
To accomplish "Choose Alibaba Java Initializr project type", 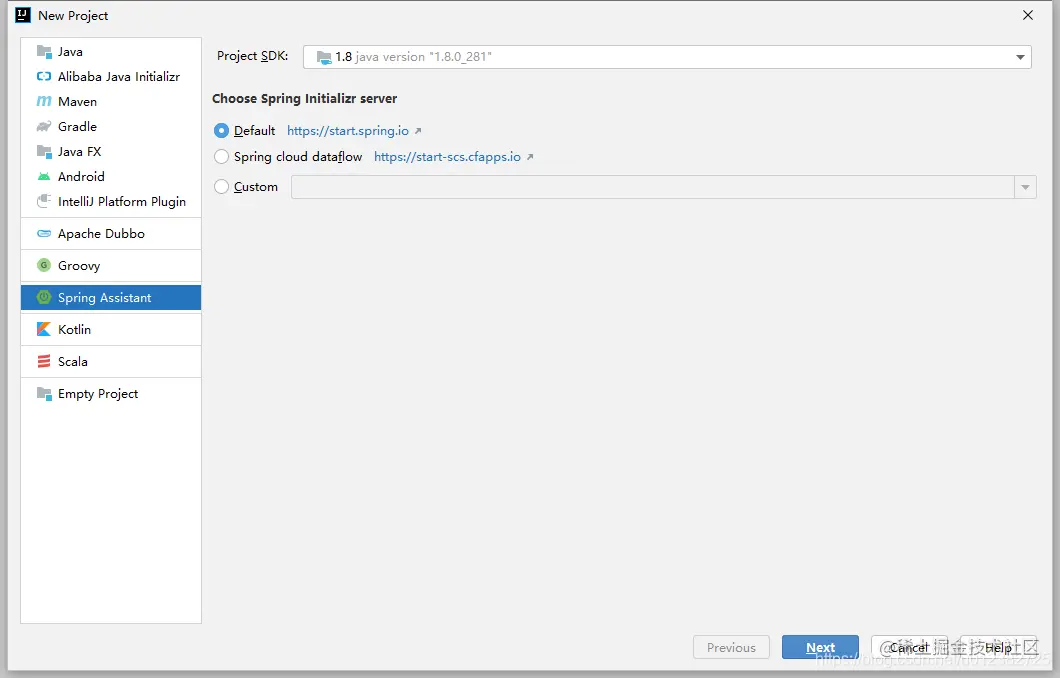I will click(119, 76).
